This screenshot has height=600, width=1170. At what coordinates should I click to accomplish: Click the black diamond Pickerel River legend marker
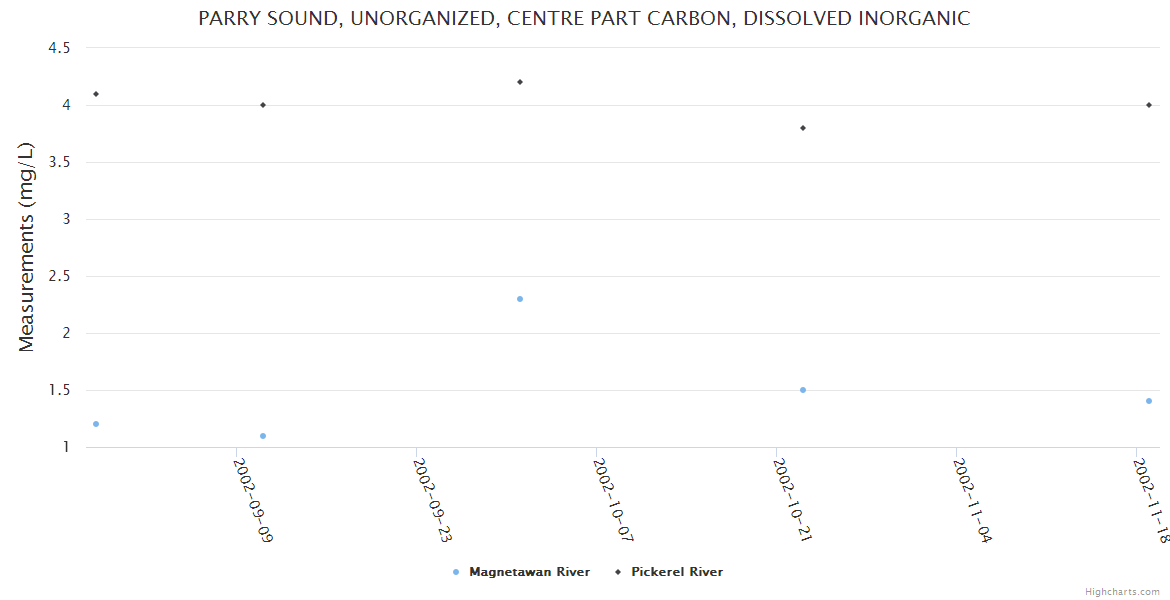coord(618,572)
